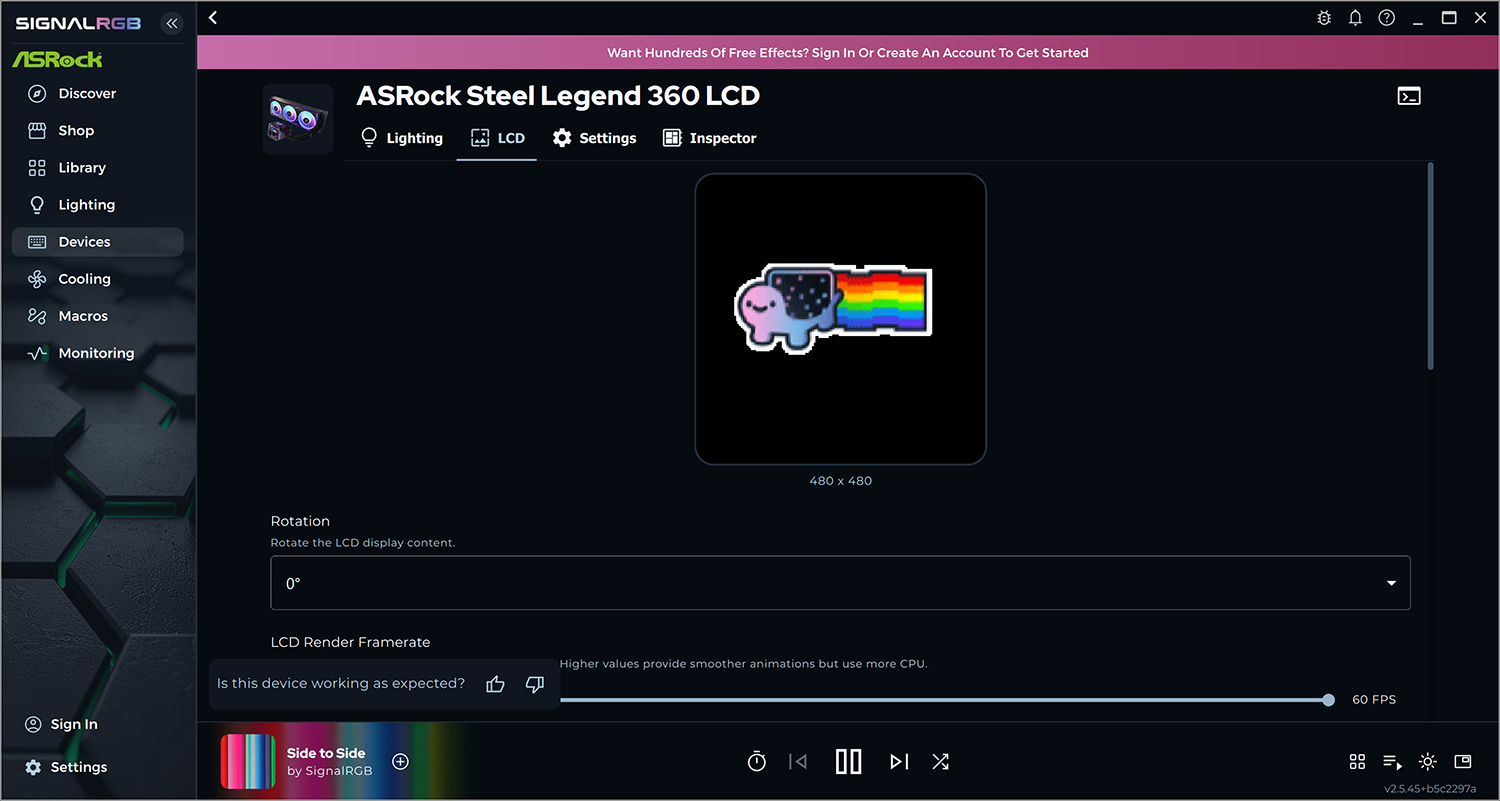Pause the current effect playback
Image resolution: width=1500 pixels, height=801 pixels.
(848, 762)
